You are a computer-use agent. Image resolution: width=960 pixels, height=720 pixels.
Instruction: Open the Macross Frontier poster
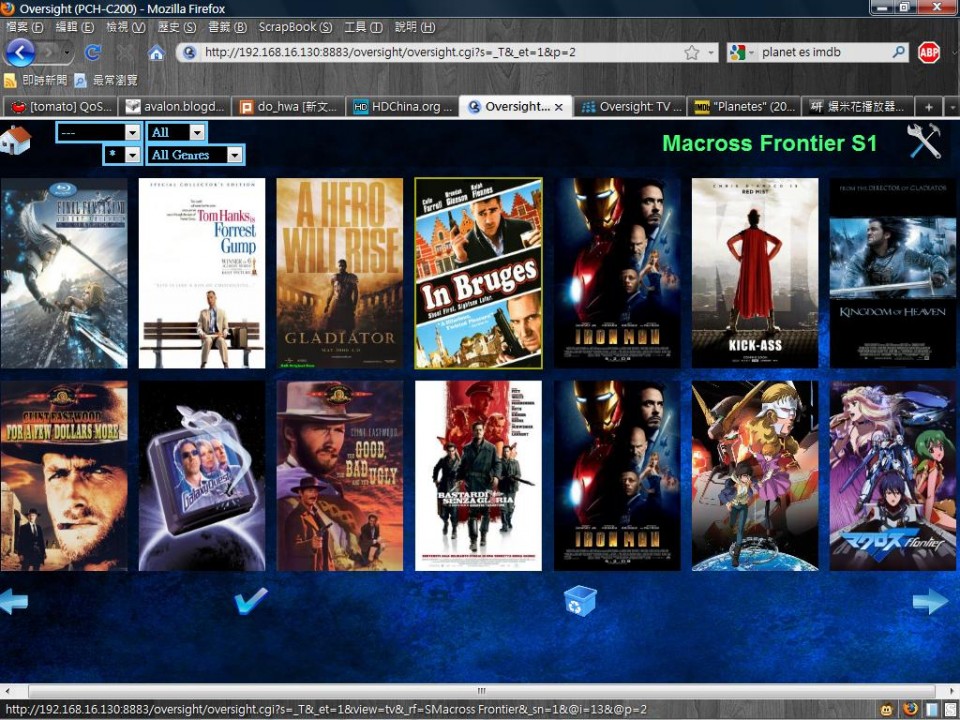pyautogui.click(x=893, y=476)
